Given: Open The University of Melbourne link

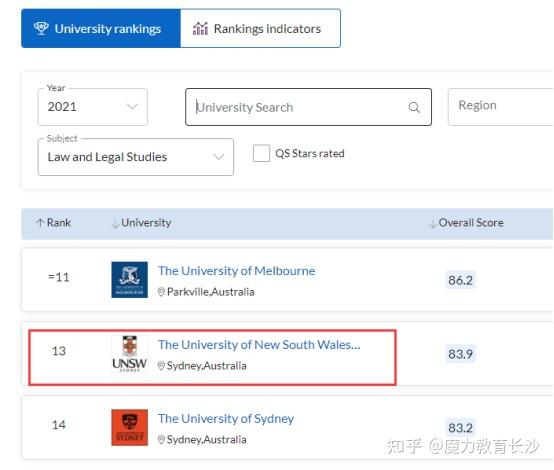Looking at the screenshot, I should pos(236,271).
